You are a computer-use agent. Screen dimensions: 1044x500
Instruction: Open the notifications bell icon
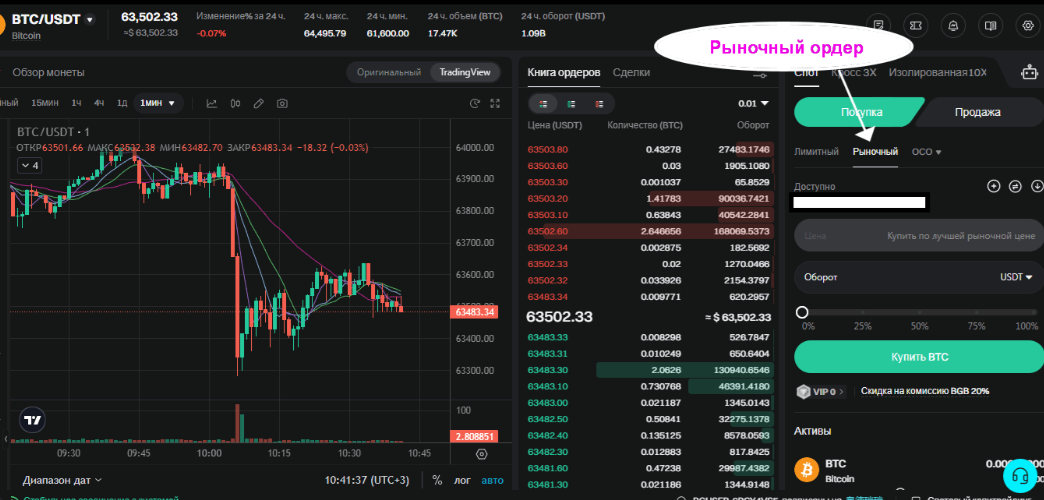click(x=953, y=25)
